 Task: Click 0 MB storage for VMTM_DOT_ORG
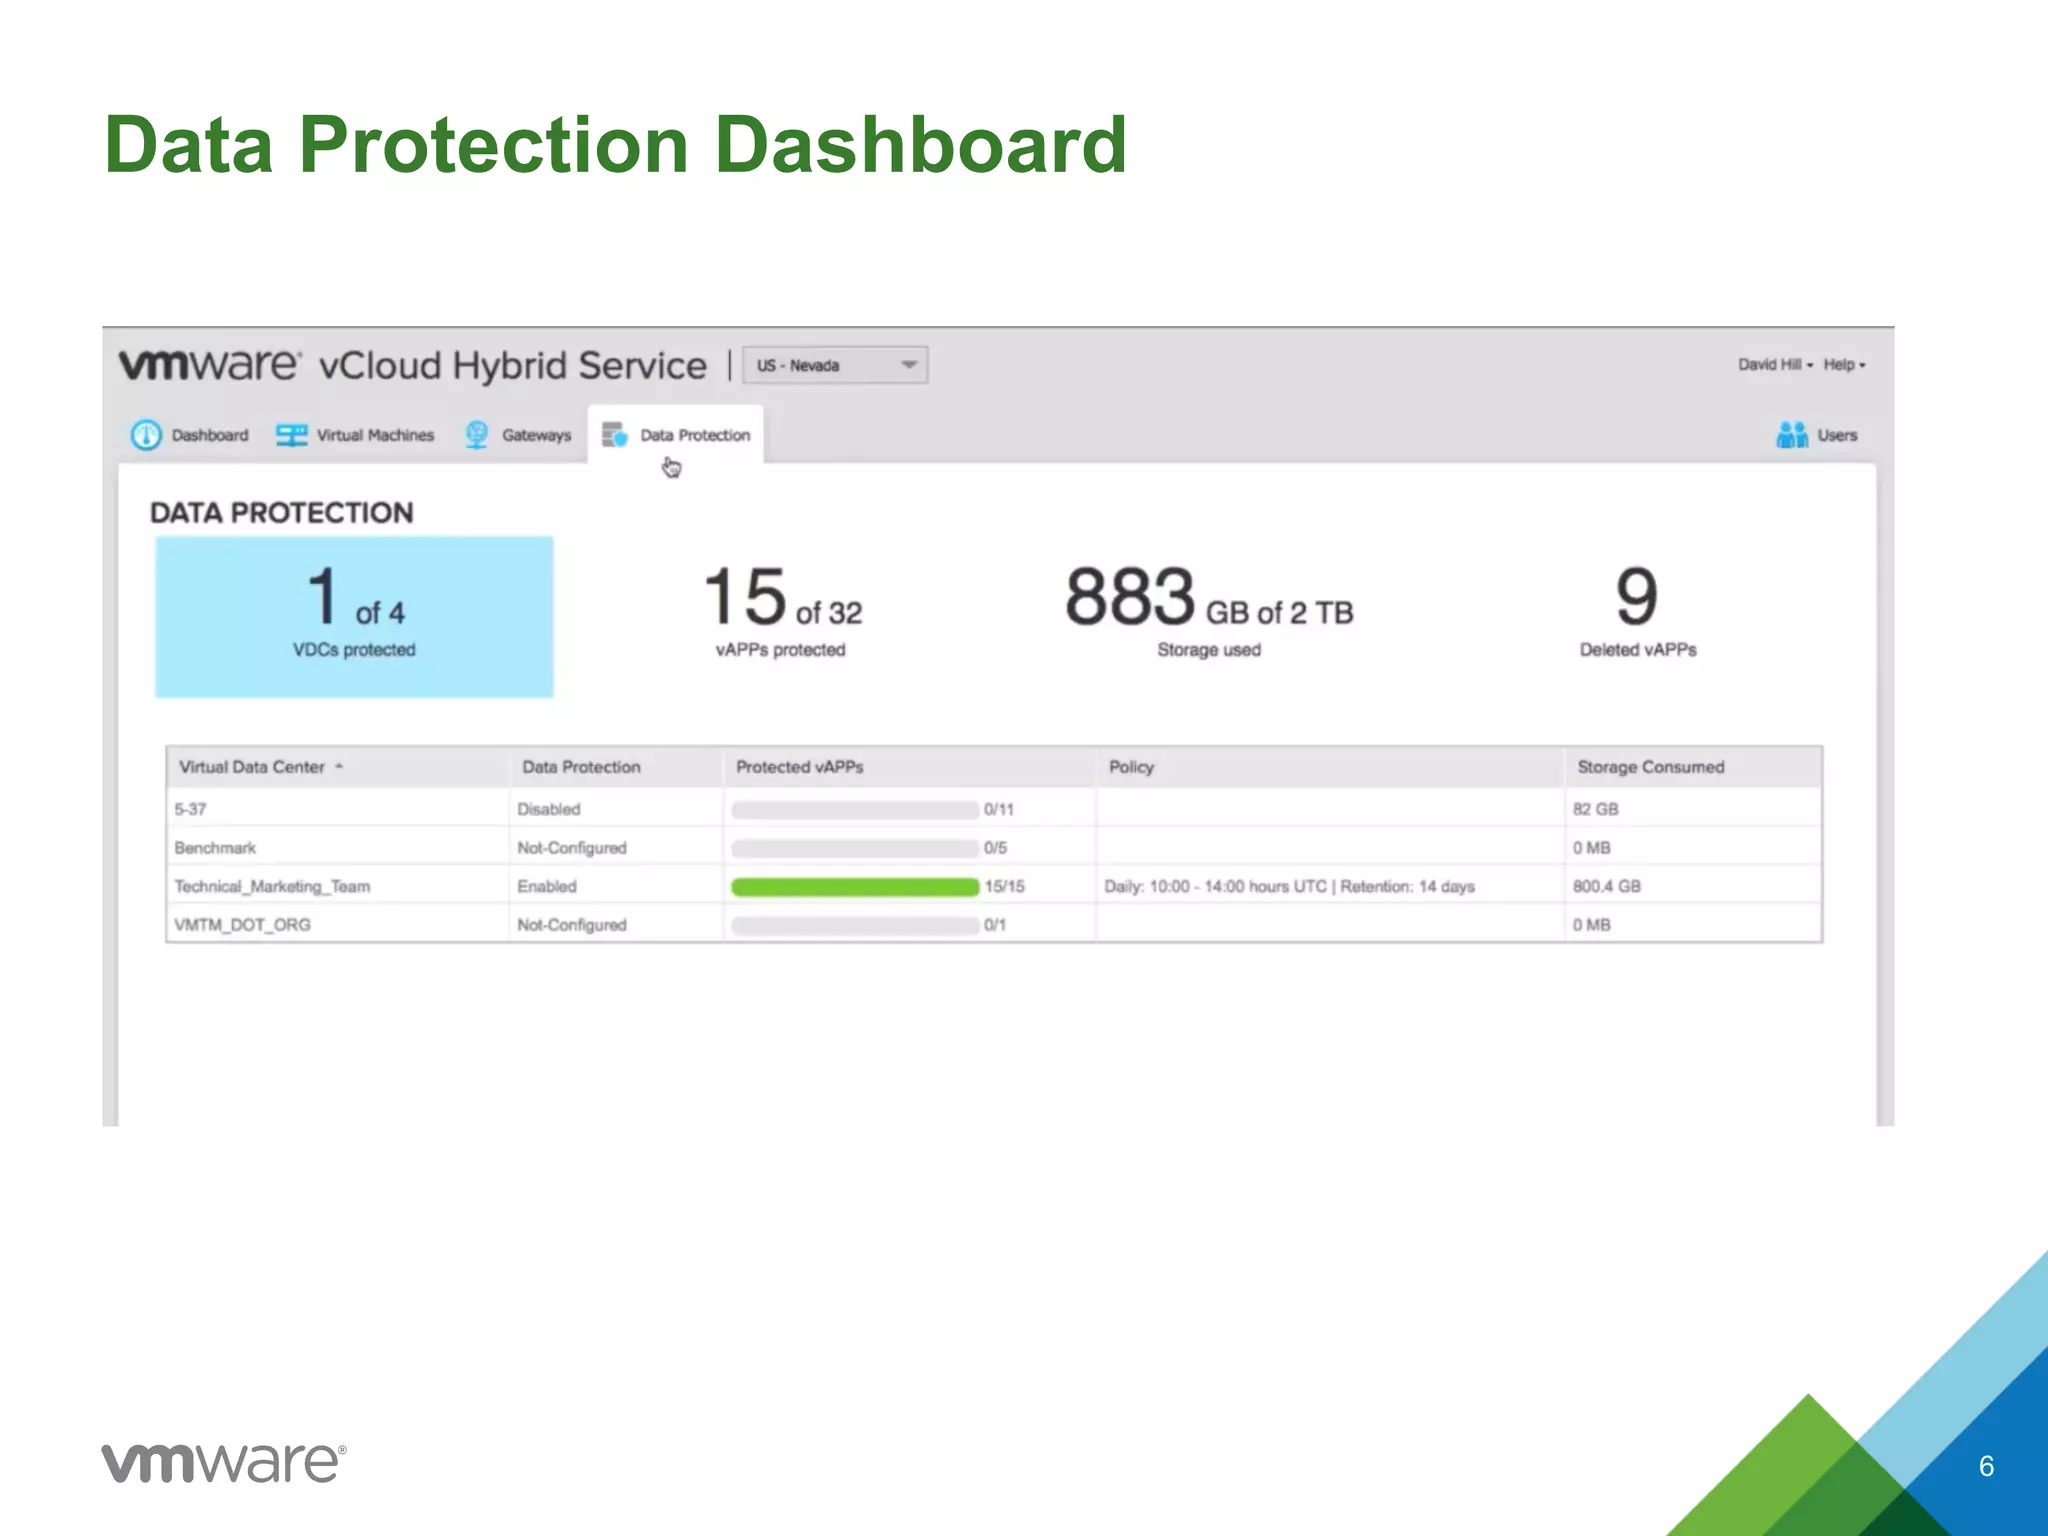(x=1591, y=925)
